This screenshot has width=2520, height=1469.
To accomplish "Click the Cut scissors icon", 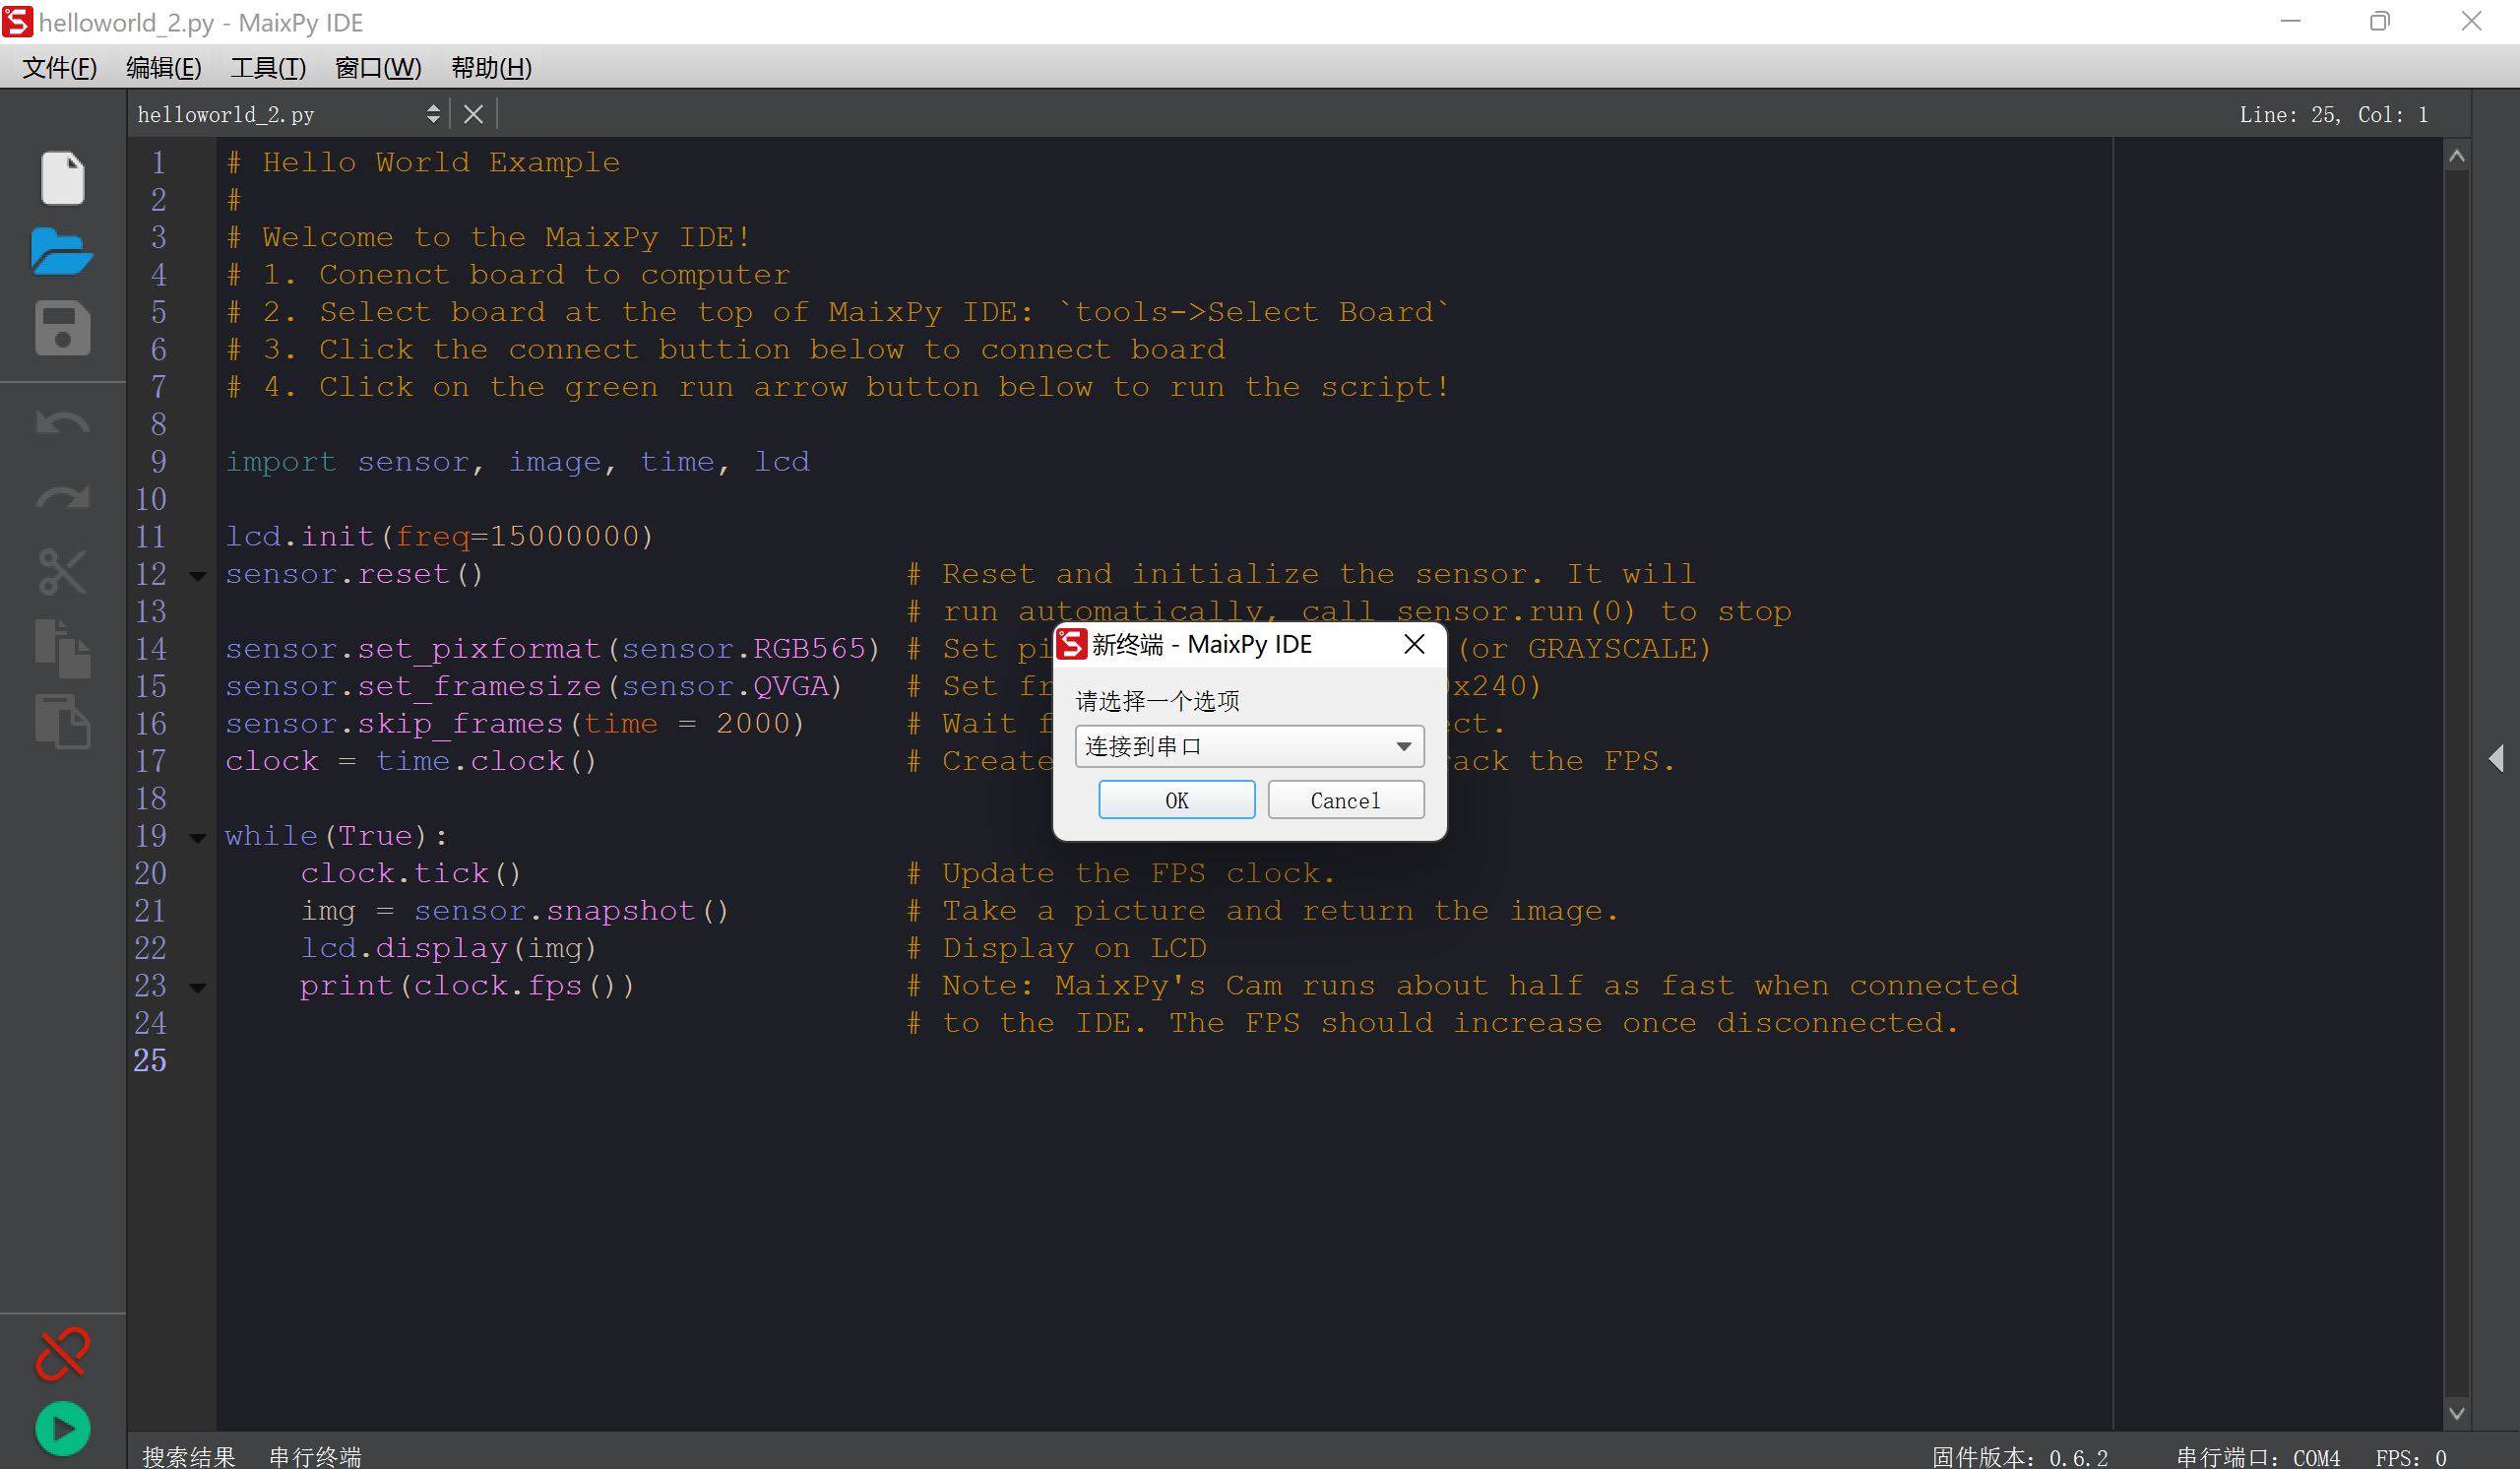I will pyautogui.click(x=62, y=572).
